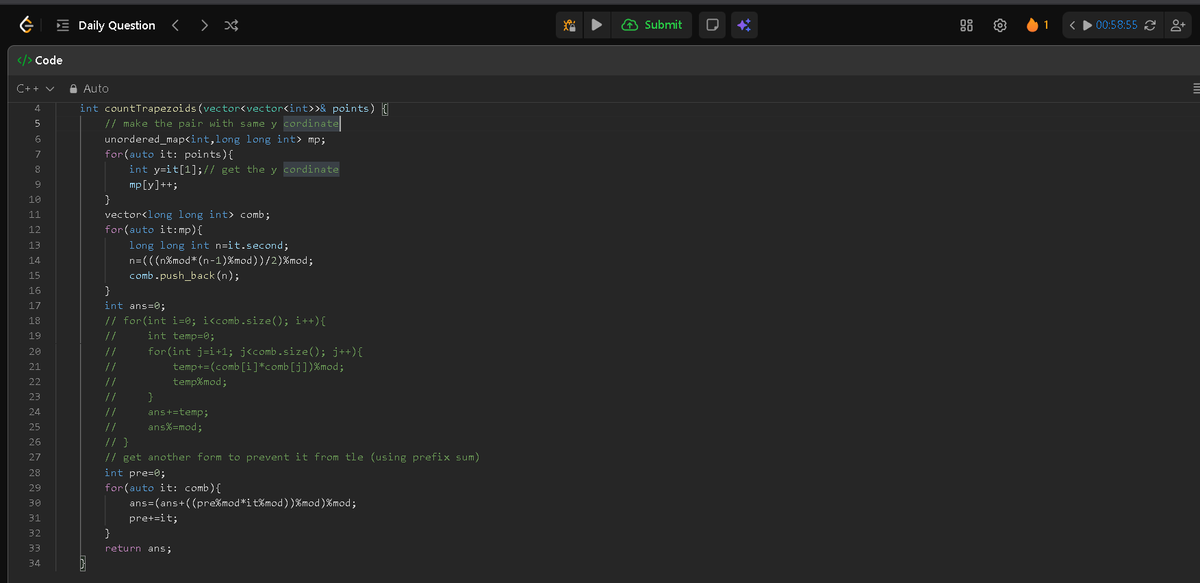Pick a random question shuffle icon

click(231, 25)
